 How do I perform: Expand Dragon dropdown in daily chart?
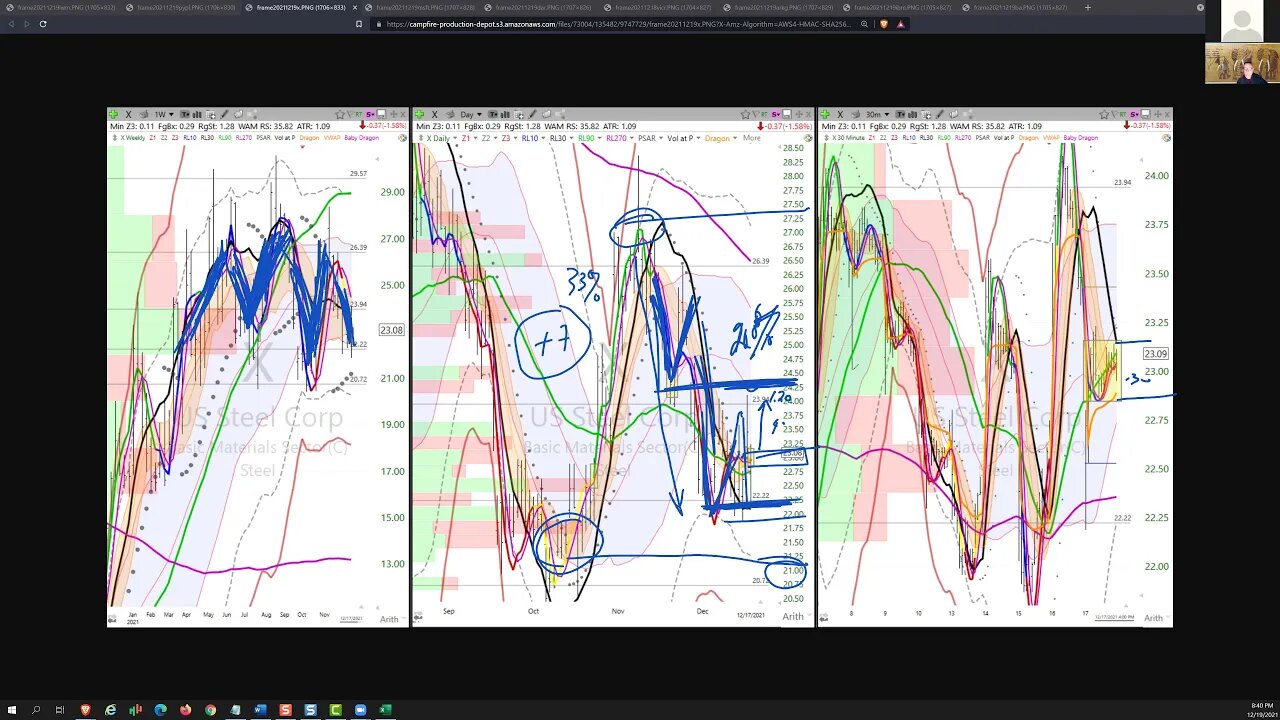tap(735, 138)
